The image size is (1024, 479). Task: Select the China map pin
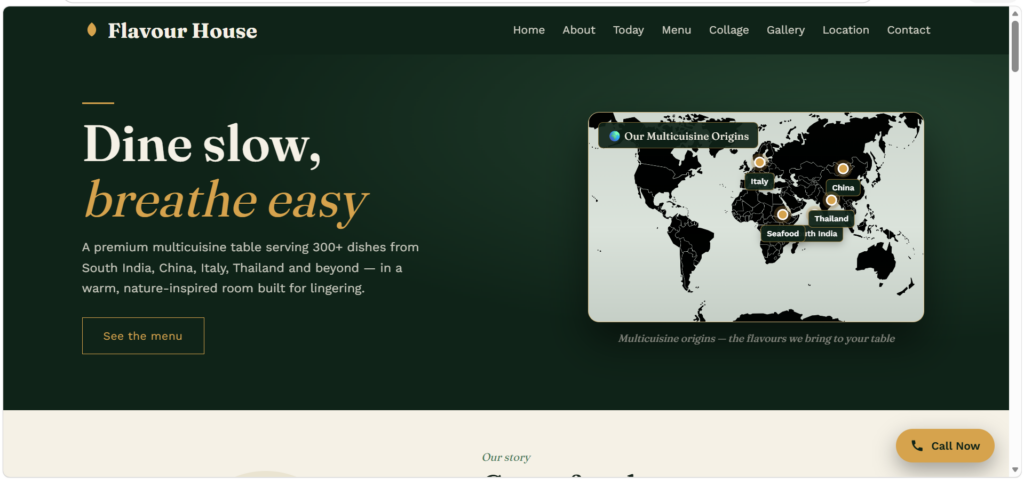coord(843,169)
